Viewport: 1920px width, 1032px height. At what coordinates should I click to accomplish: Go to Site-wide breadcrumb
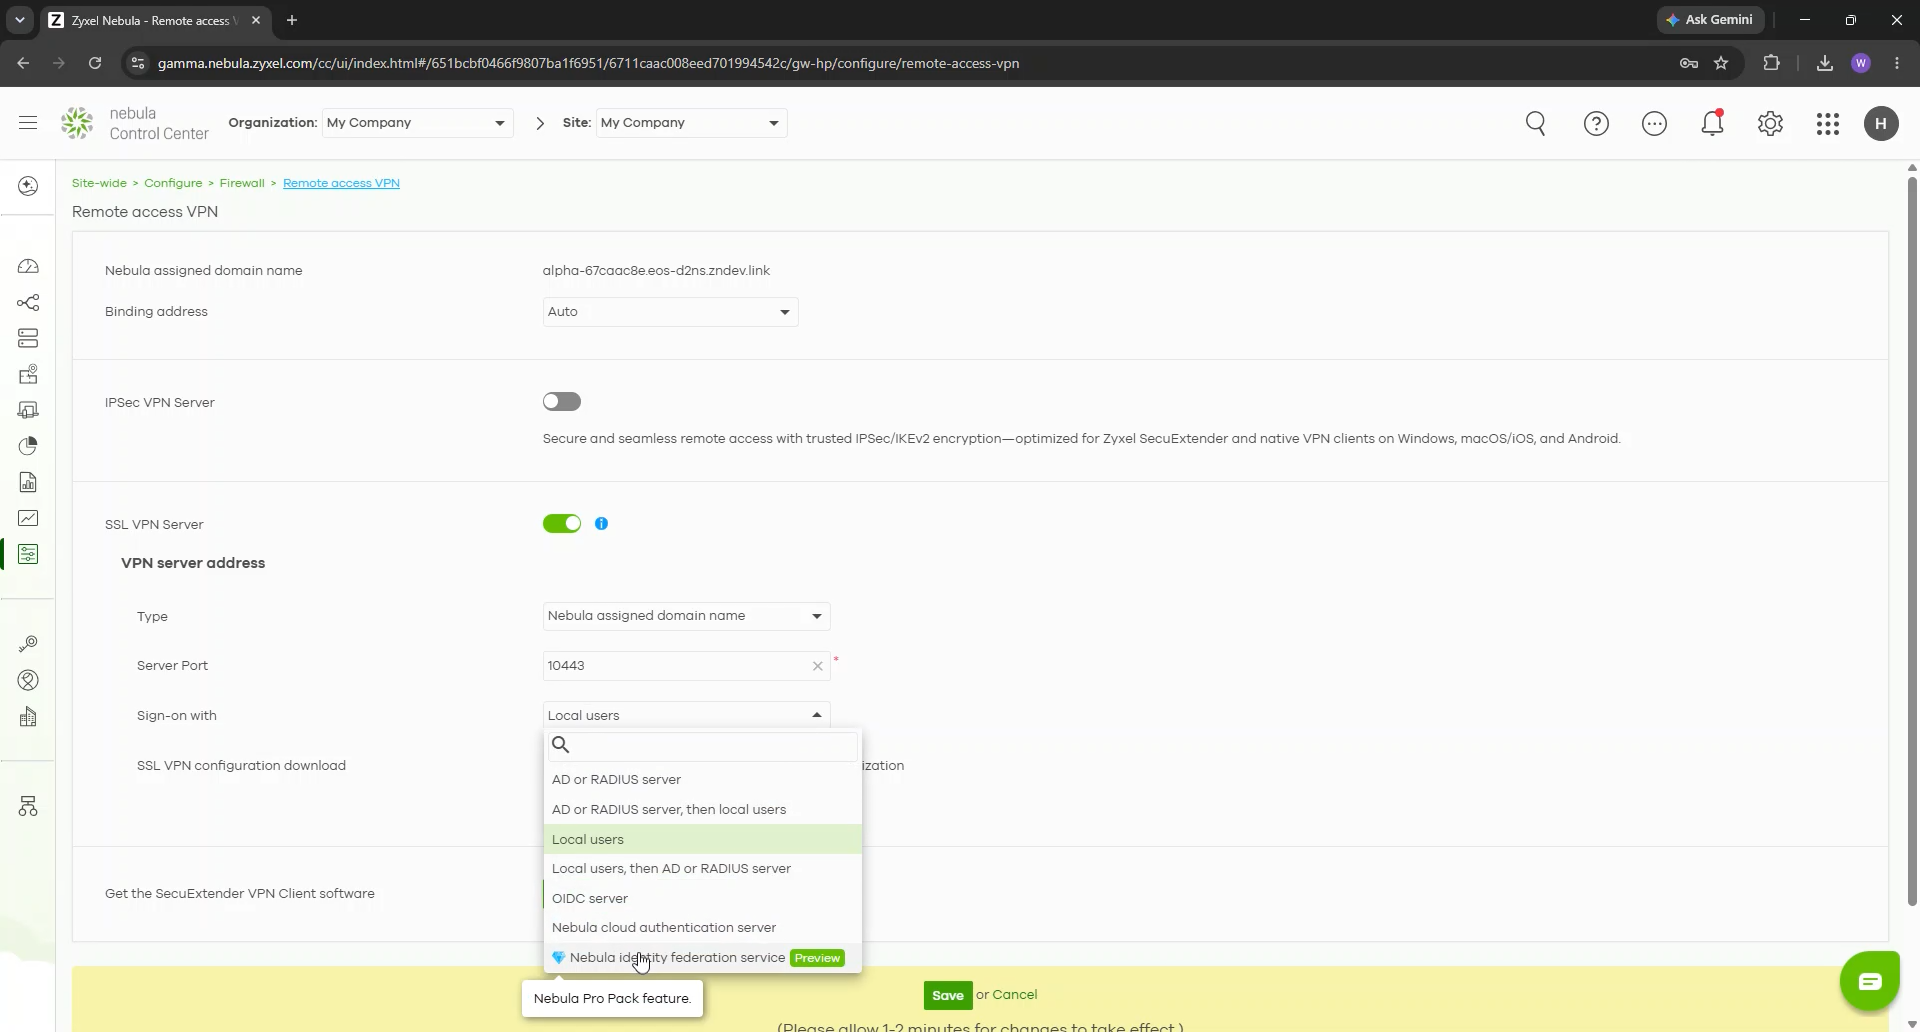(x=99, y=183)
